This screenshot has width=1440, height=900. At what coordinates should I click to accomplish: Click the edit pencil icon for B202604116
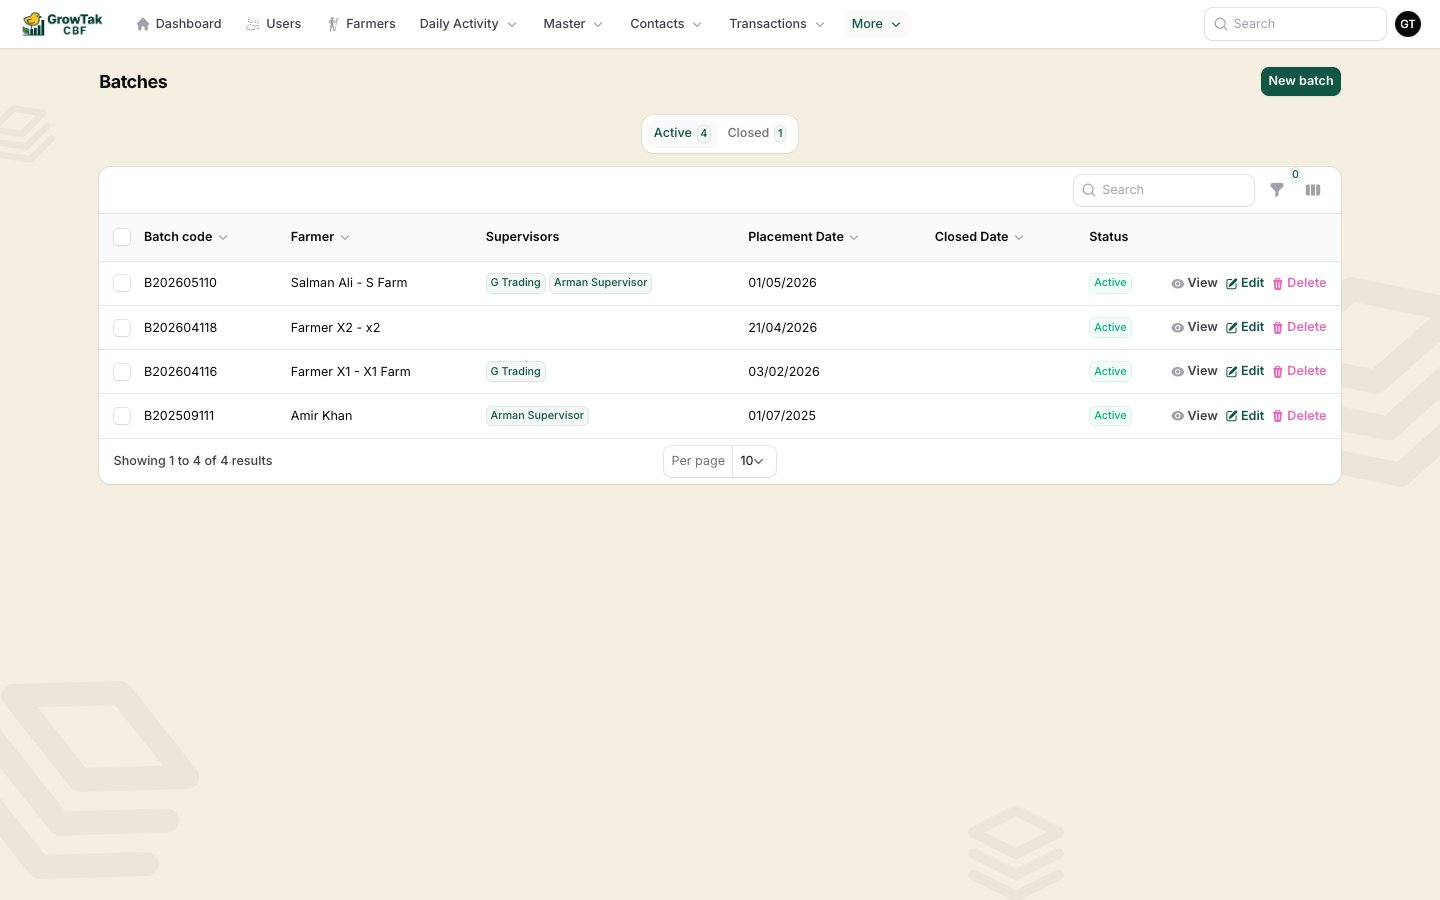pos(1232,372)
